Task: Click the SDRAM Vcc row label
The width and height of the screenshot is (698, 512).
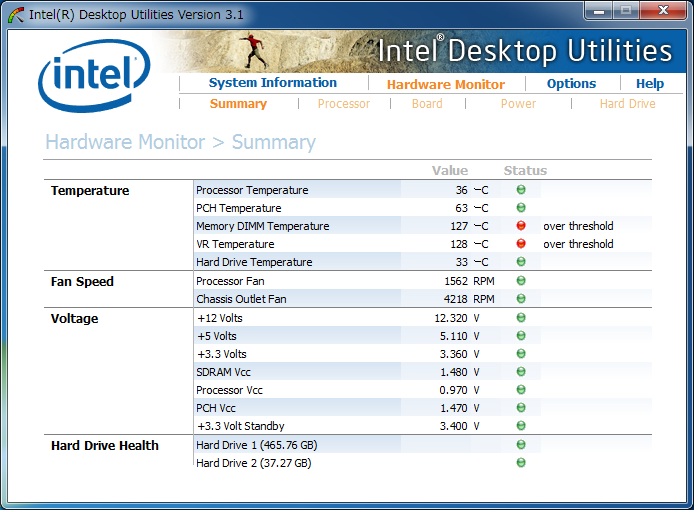Action: (223, 372)
